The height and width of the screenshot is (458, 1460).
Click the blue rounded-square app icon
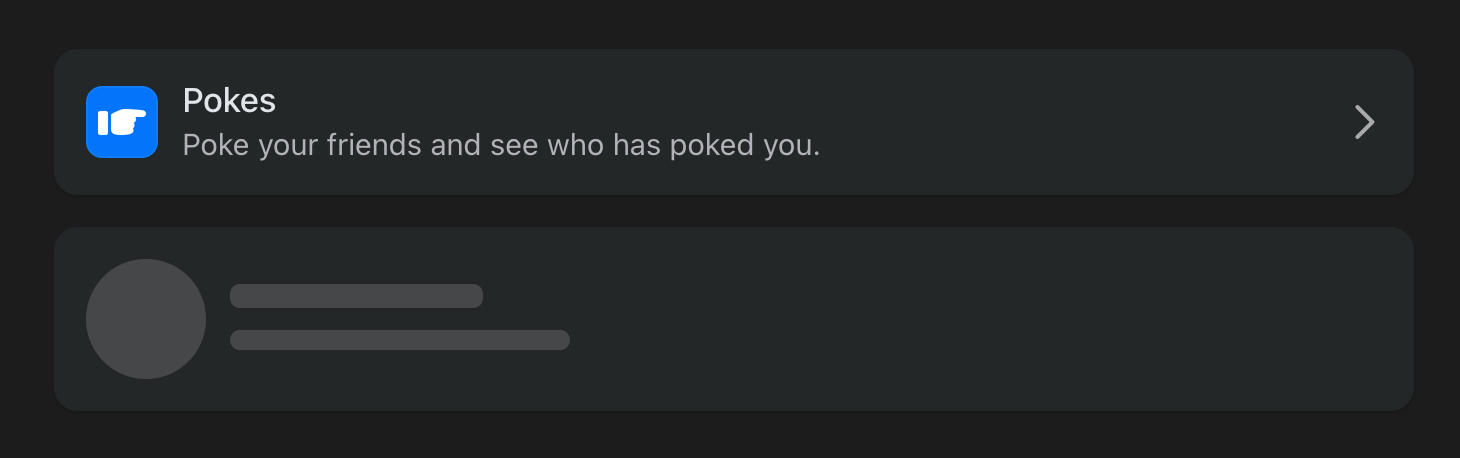pyautogui.click(x=122, y=122)
